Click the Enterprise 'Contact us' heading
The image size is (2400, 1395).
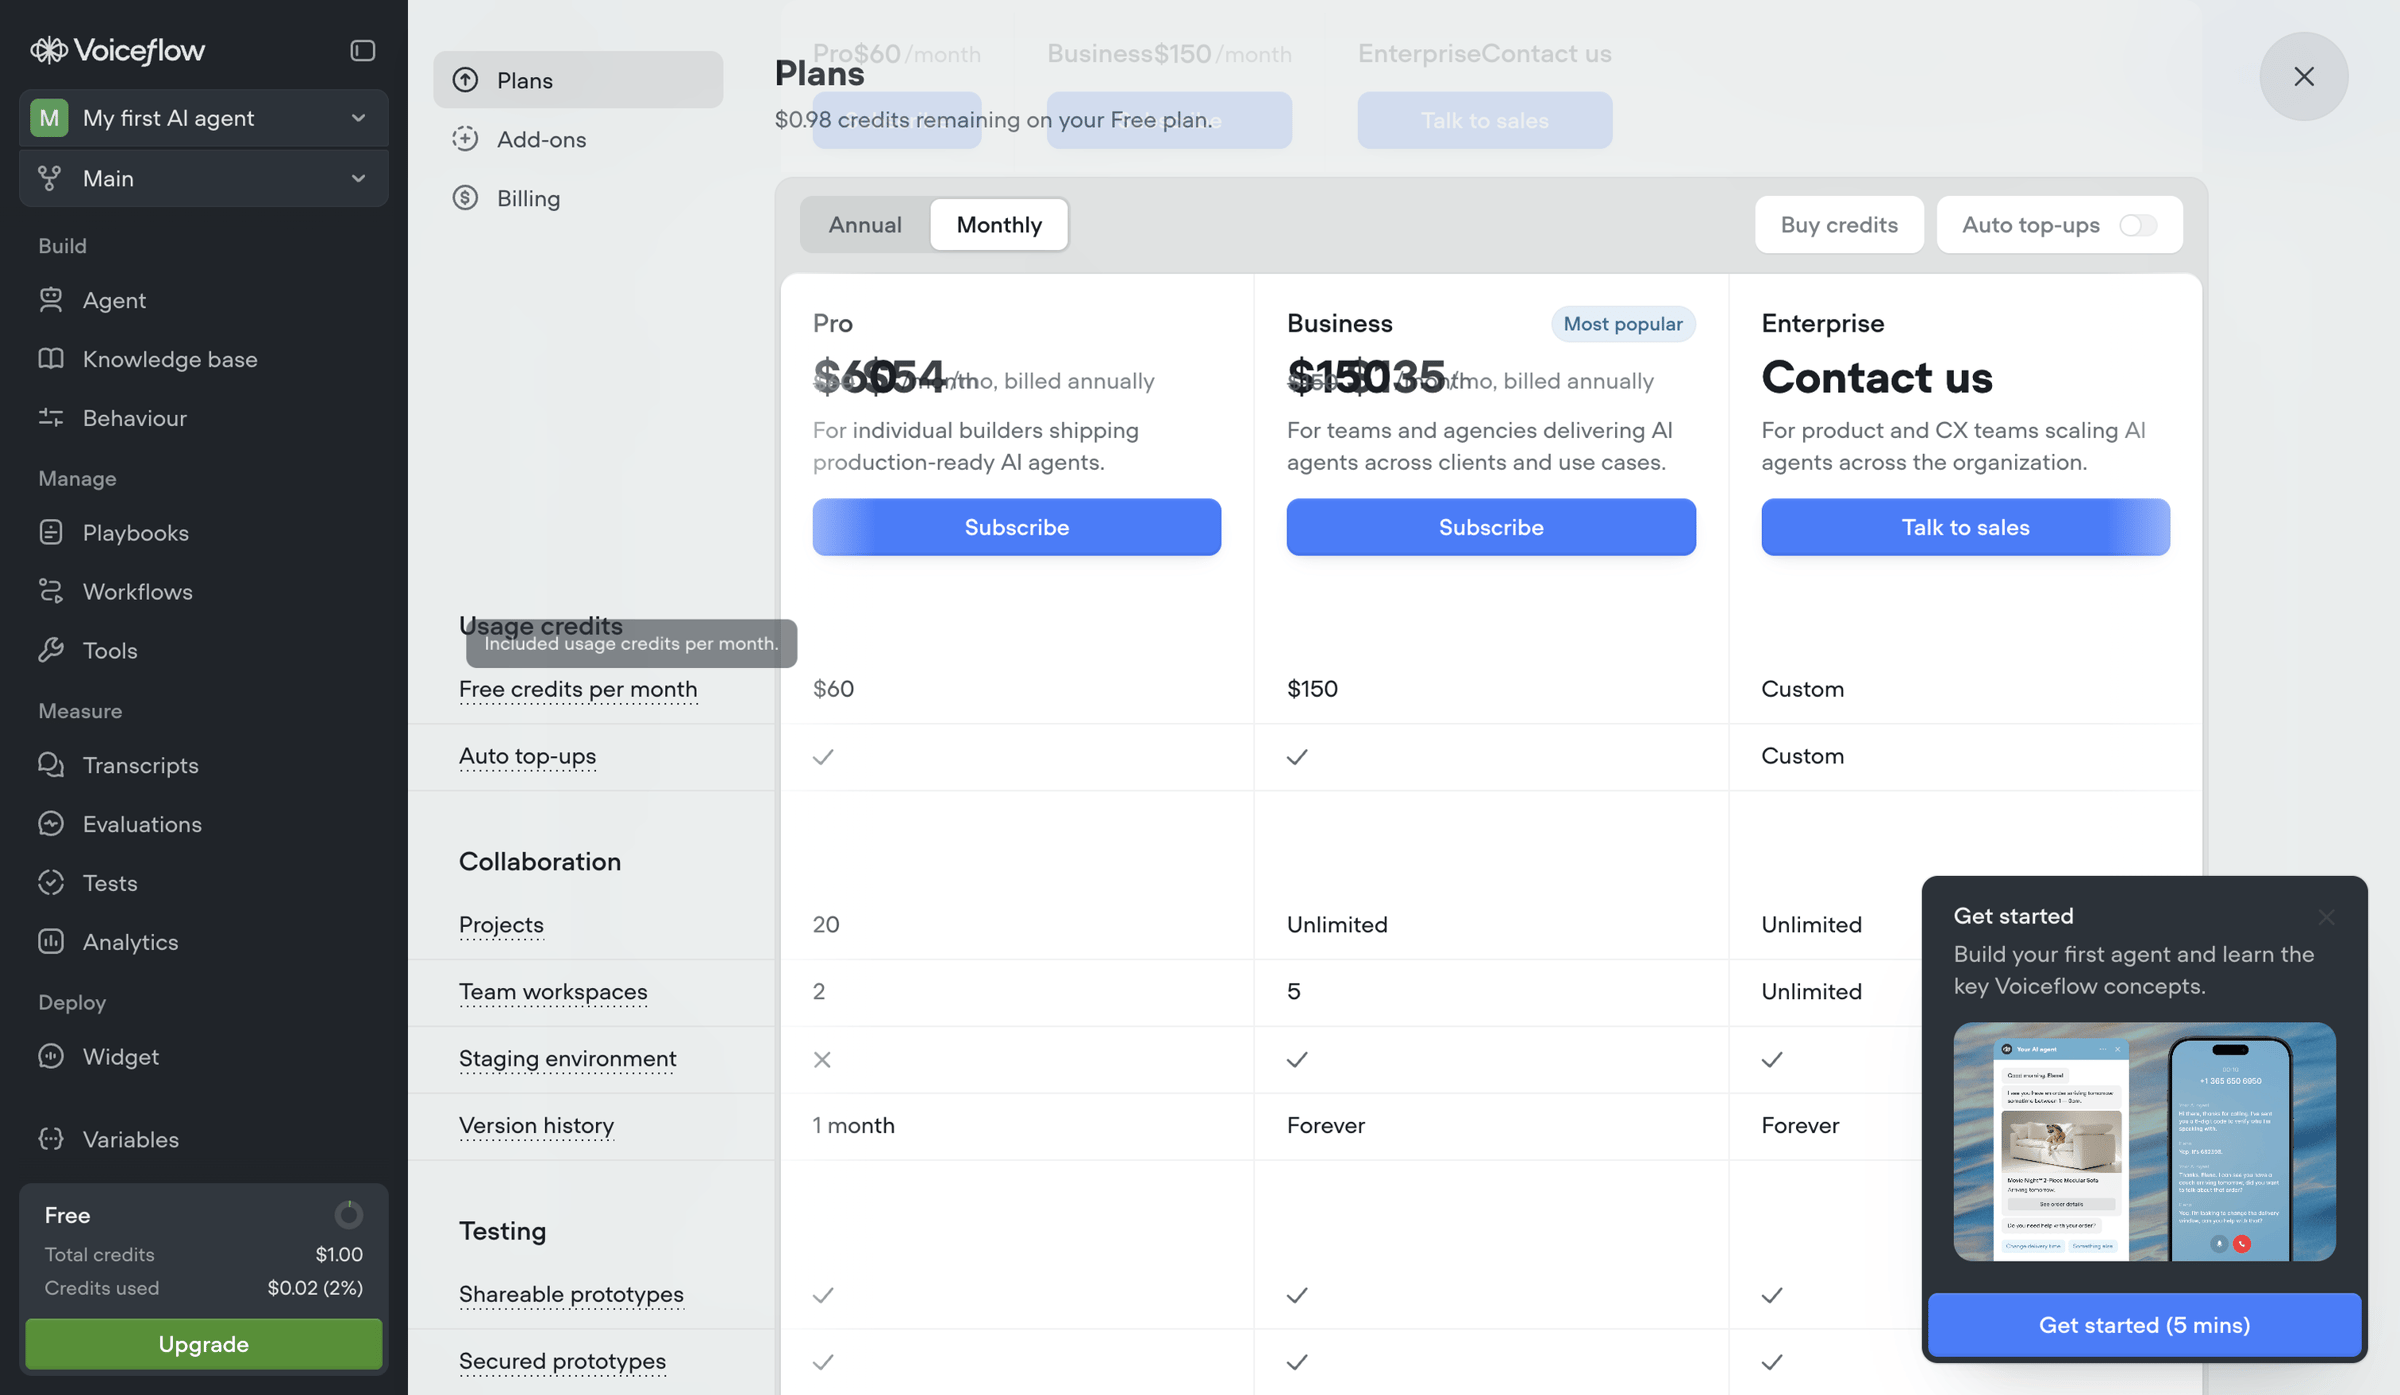point(1877,377)
